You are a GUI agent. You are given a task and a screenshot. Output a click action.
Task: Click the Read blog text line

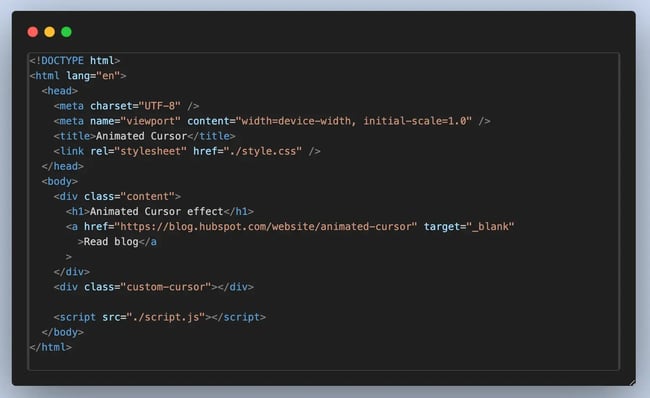[x=117, y=242]
